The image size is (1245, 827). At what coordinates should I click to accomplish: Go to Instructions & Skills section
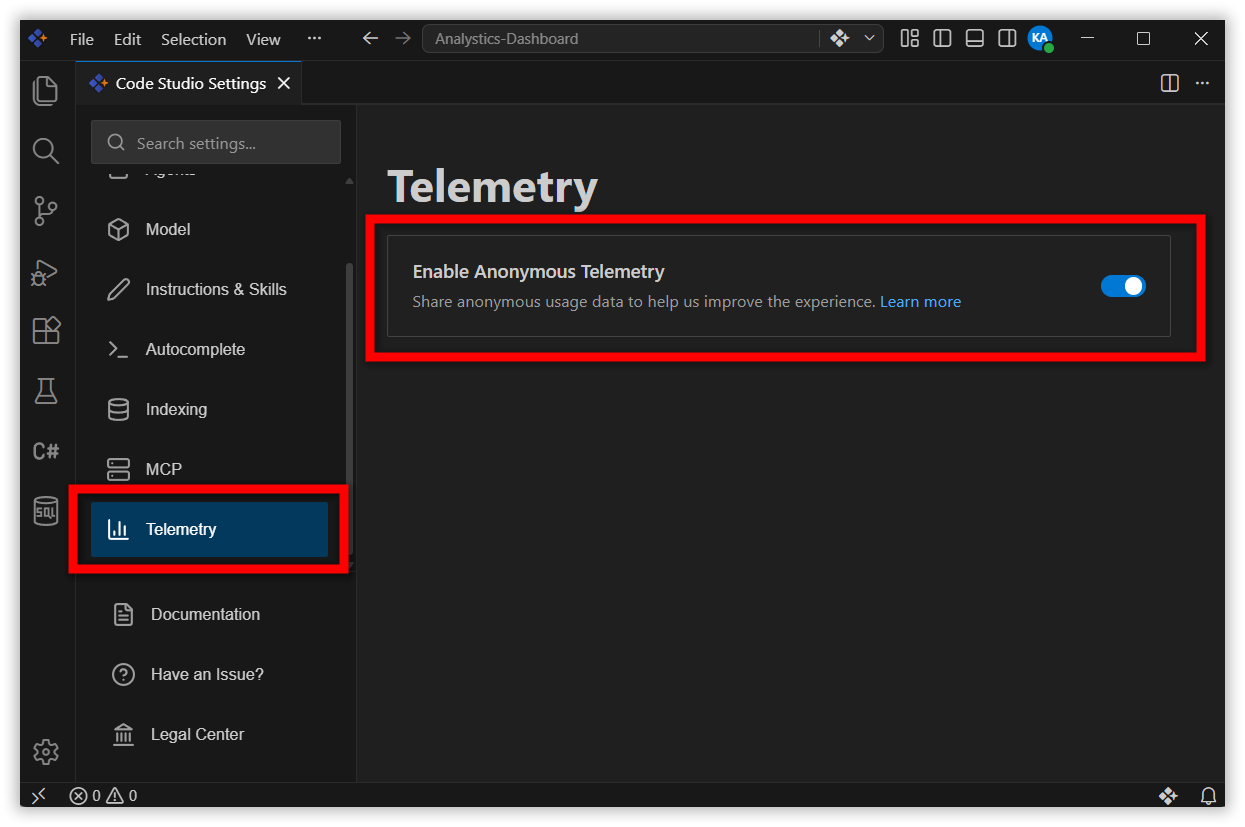209,289
